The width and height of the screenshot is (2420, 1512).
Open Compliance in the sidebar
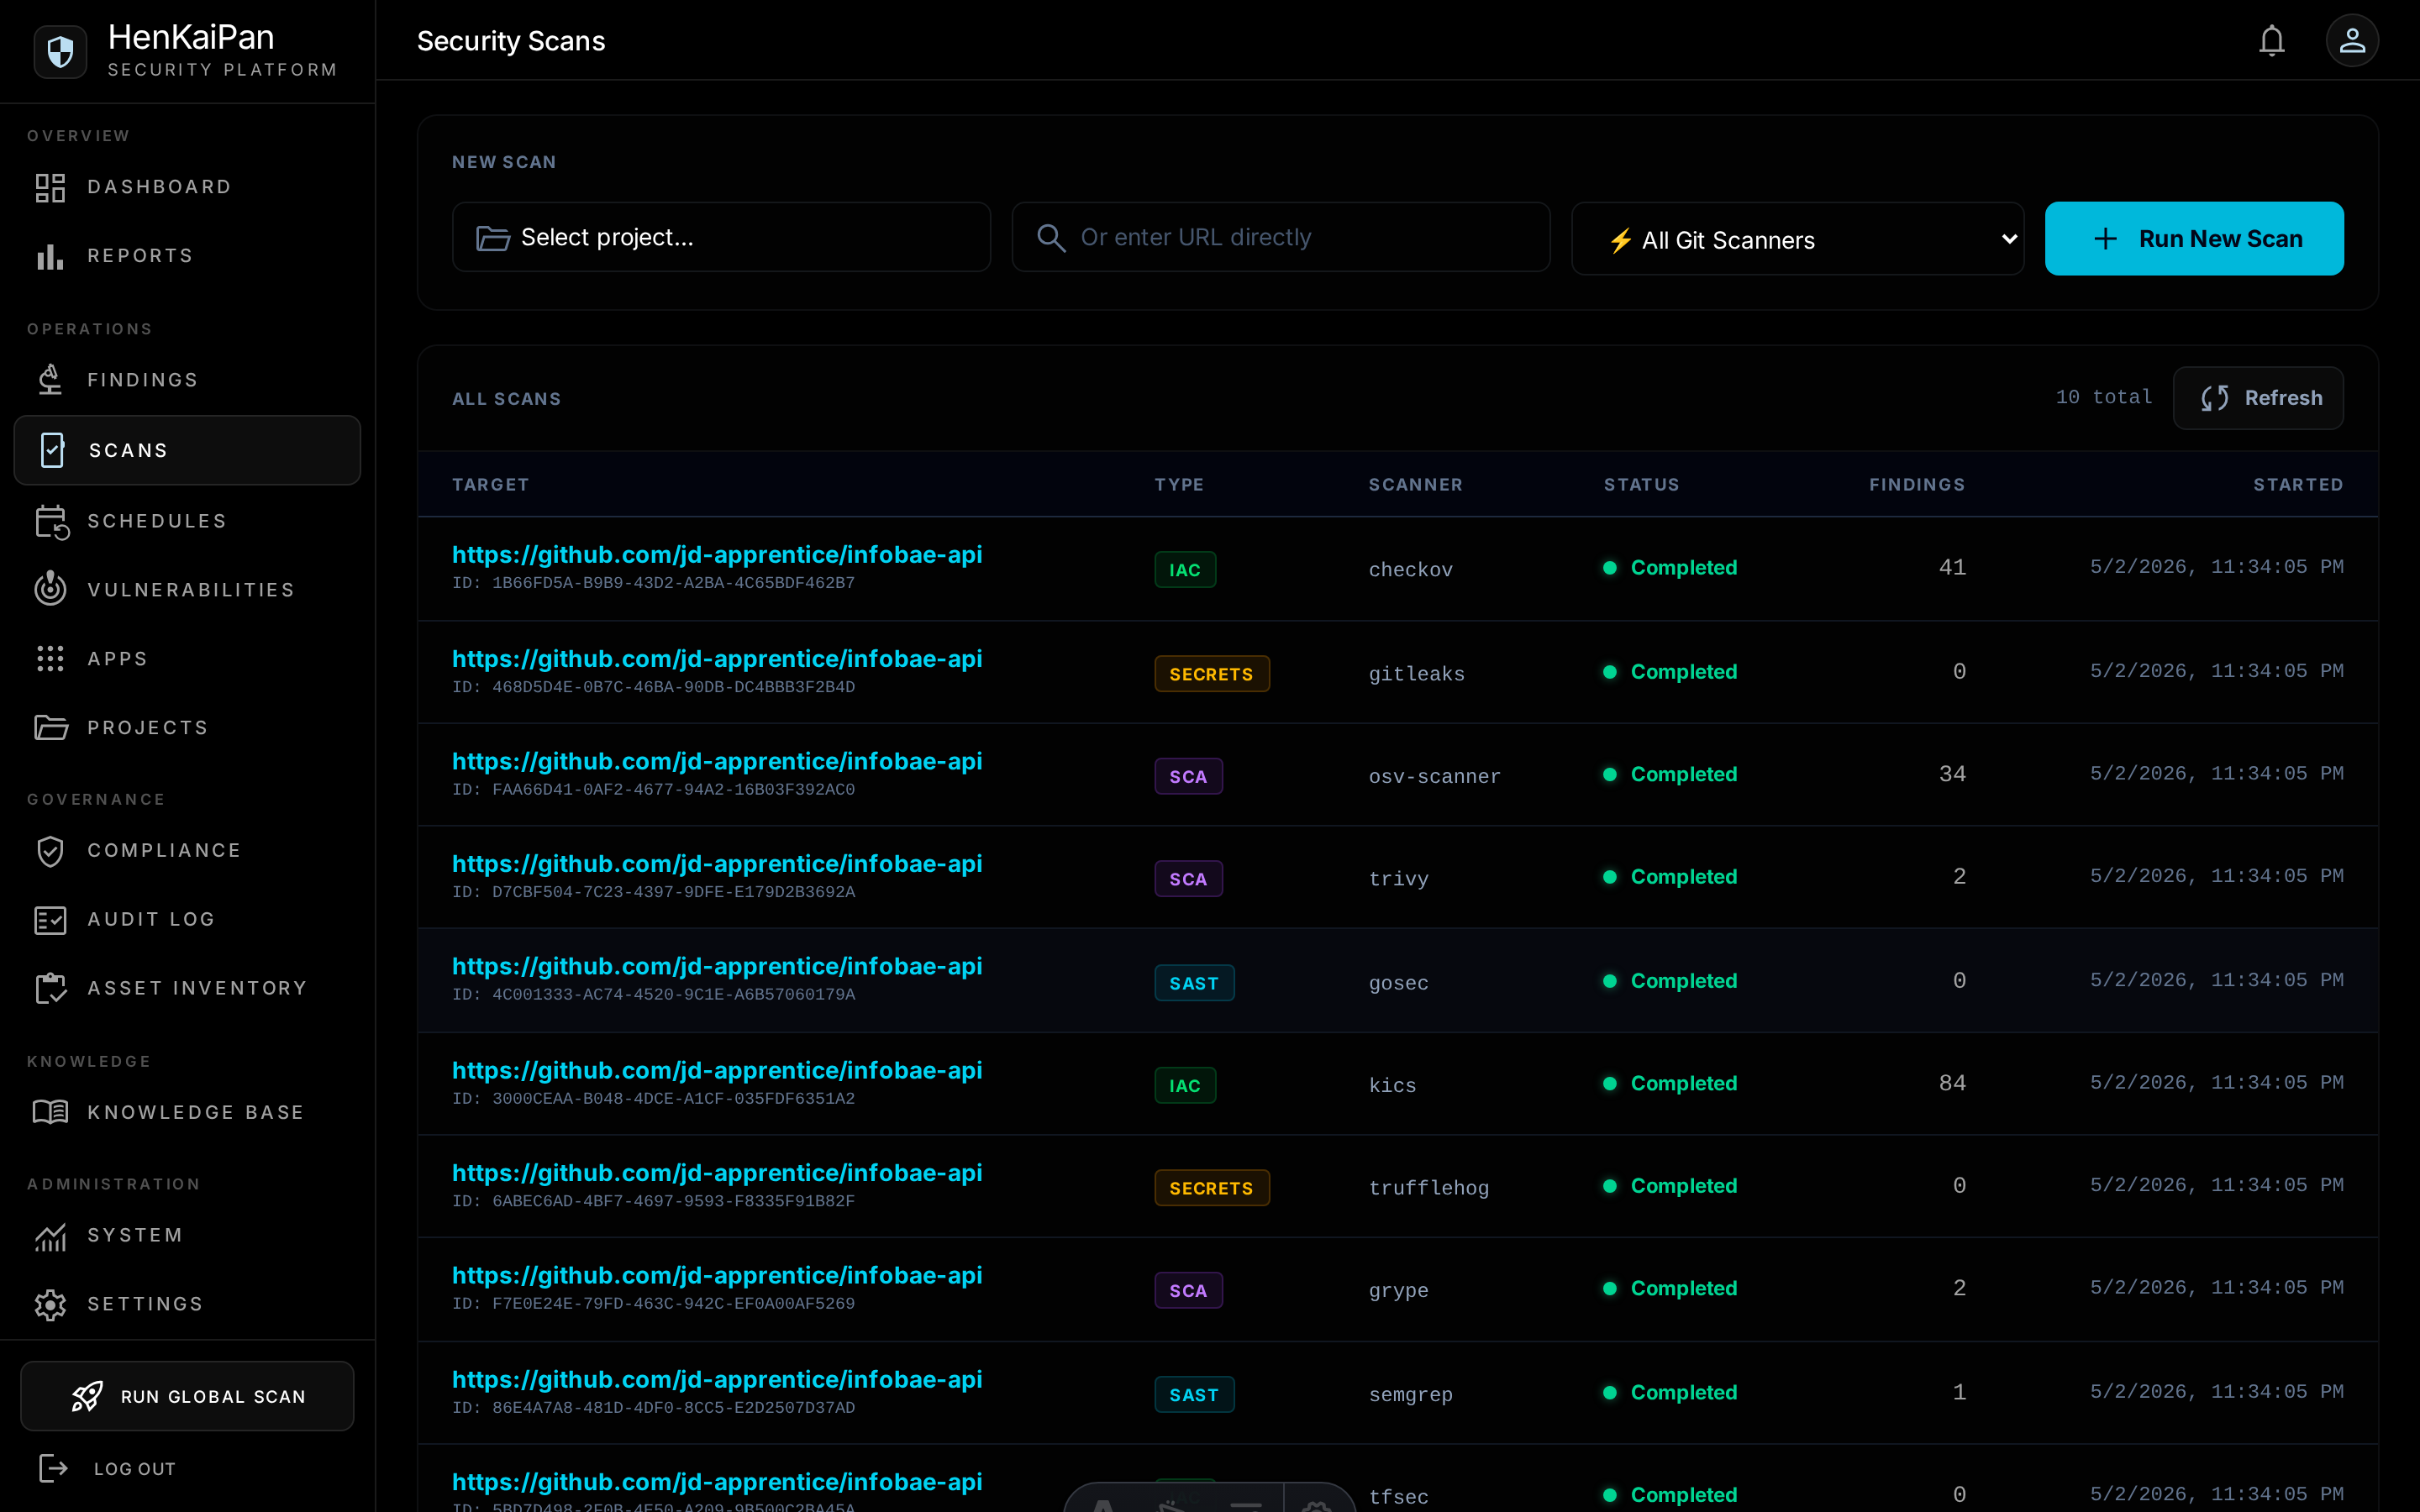pos(187,850)
